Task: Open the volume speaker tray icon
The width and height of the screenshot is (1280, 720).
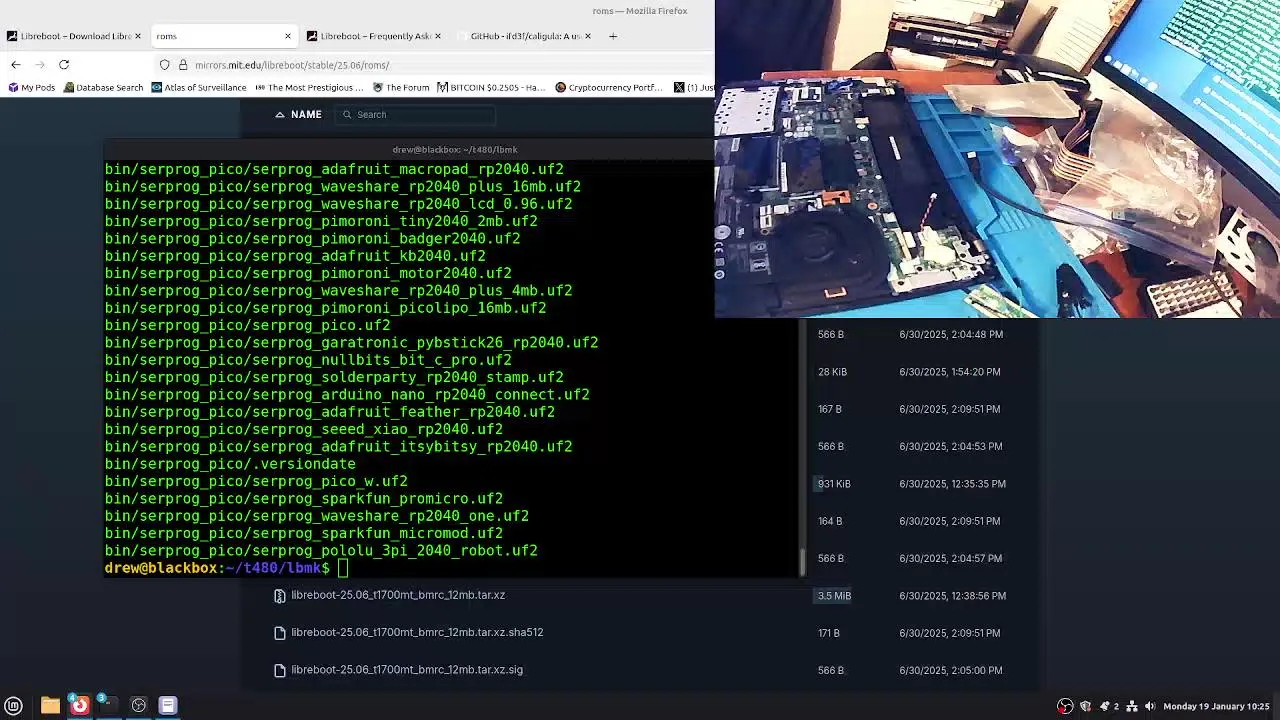Action: pyautogui.click(x=1150, y=706)
